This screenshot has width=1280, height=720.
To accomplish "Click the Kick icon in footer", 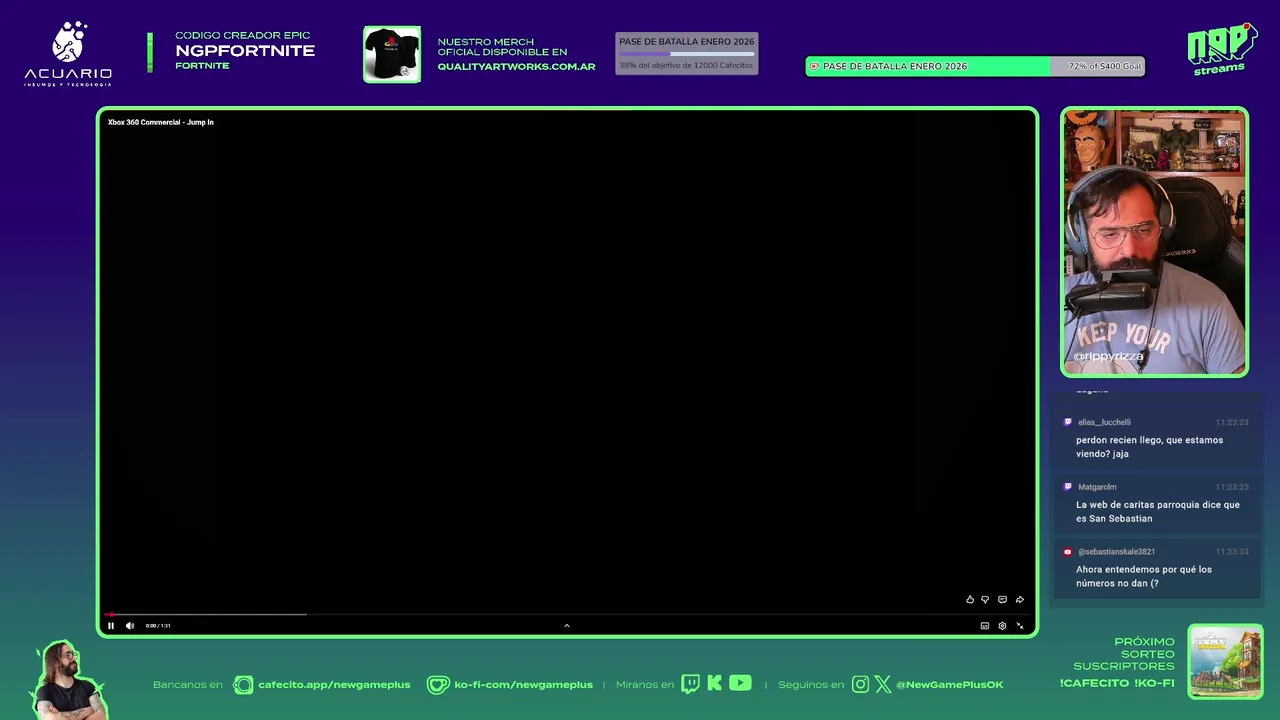I will (x=714, y=684).
